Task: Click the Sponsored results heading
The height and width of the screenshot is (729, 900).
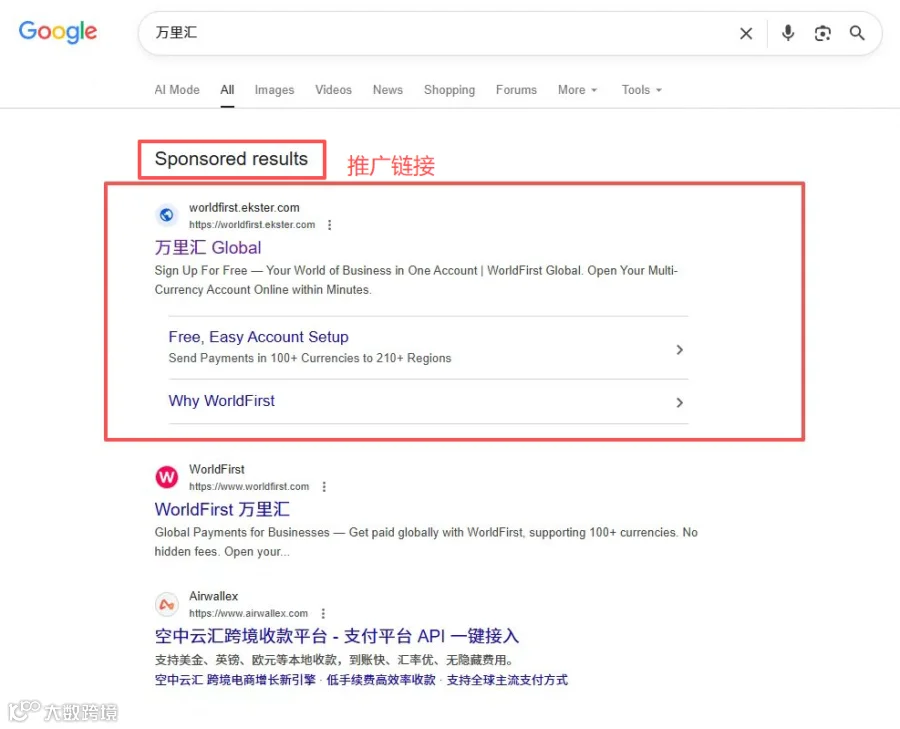Action: click(231, 159)
